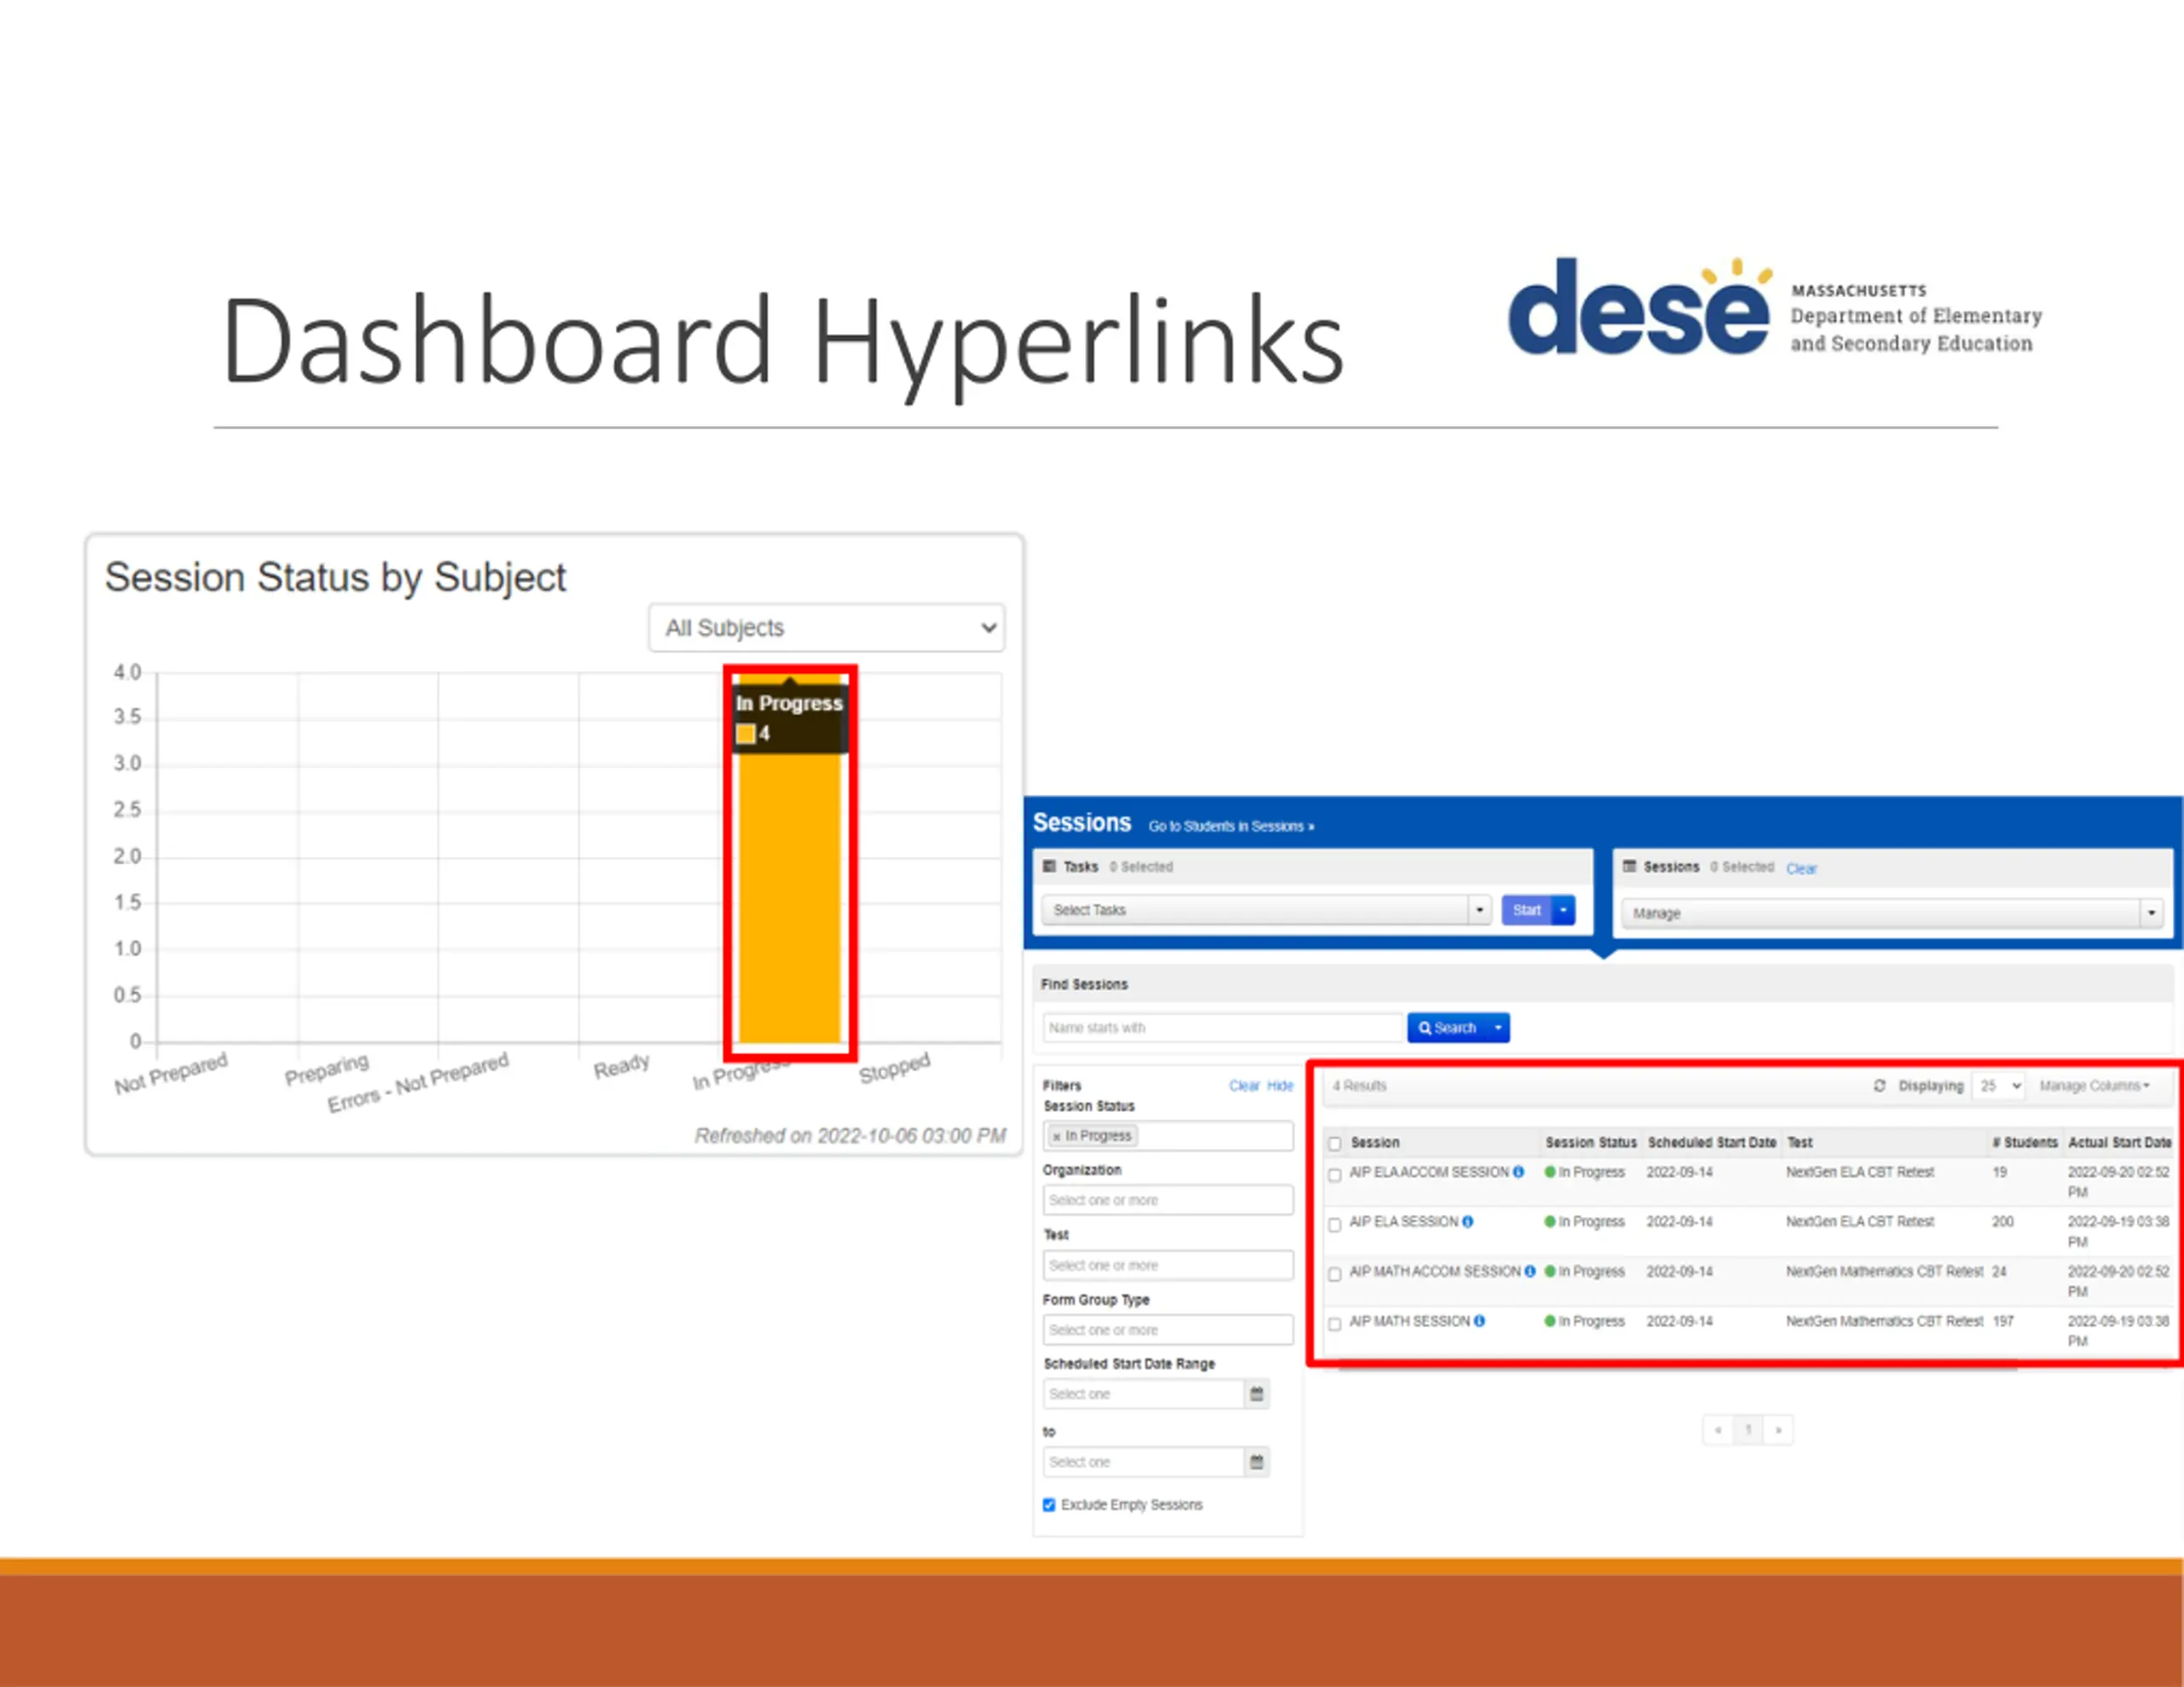Open calendar for the 'to' date
The width and height of the screenshot is (2184, 1687).
[1257, 1462]
